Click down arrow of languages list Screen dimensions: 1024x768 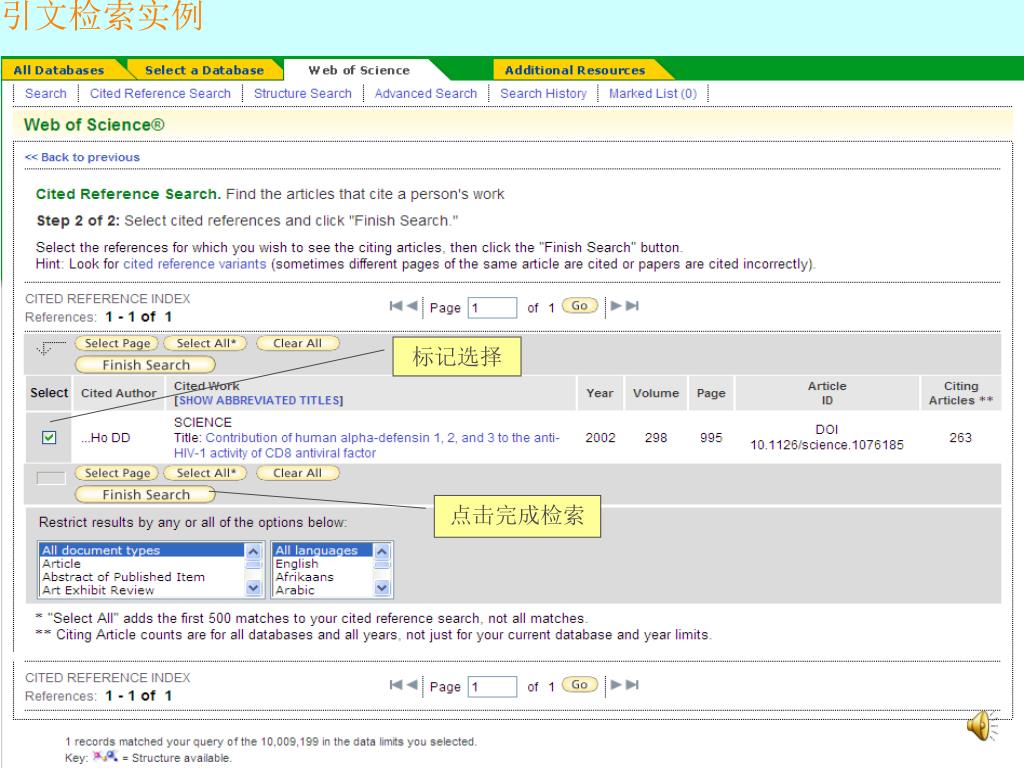(x=382, y=588)
